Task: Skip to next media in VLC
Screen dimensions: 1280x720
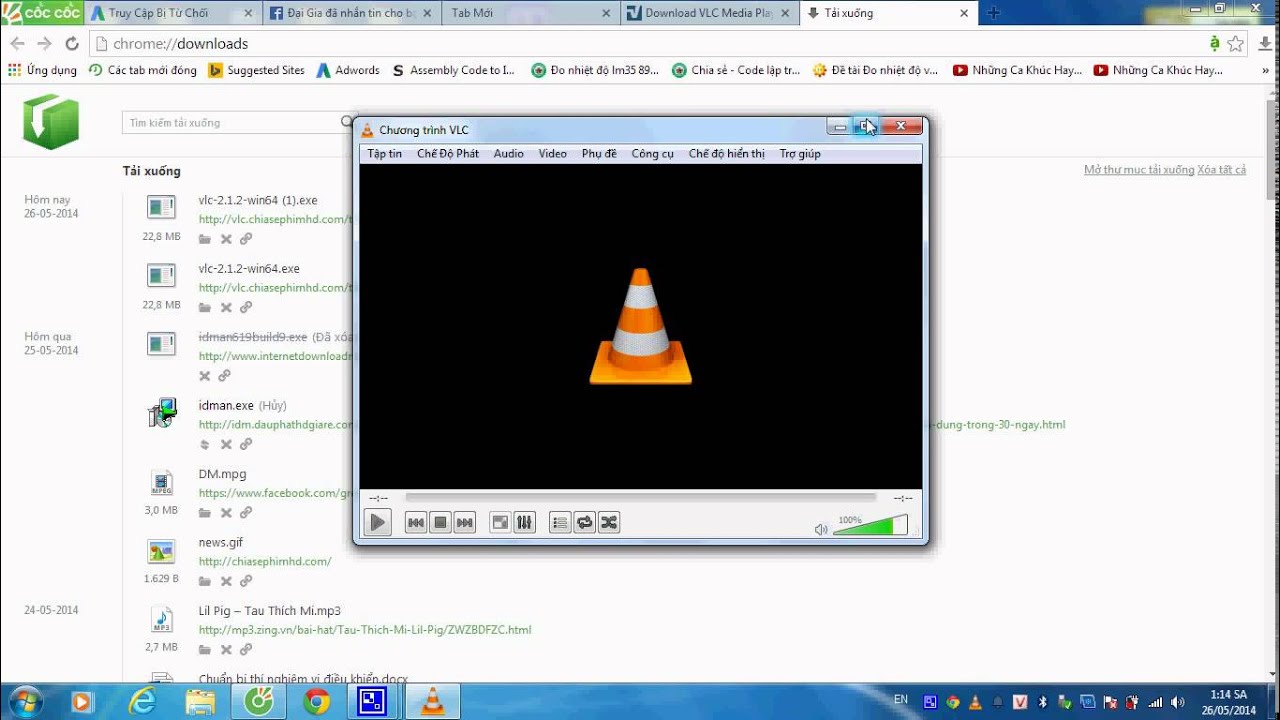Action: (464, 522)
